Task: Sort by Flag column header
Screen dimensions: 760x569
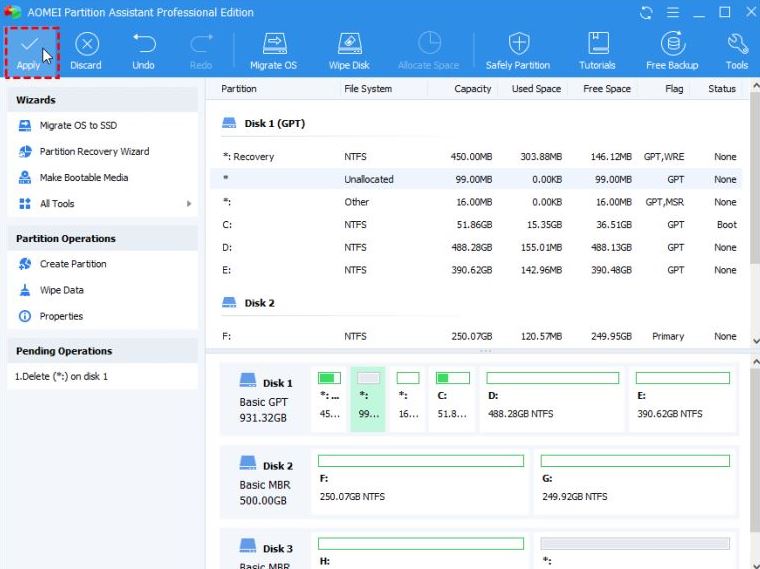Action: (x=674, y=89)
